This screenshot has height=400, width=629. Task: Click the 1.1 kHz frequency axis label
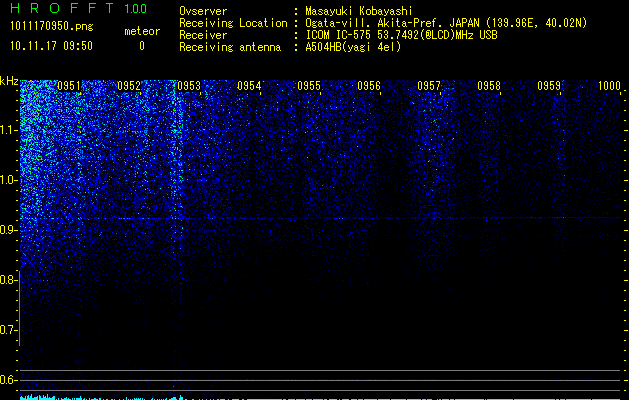pos(8,130)
